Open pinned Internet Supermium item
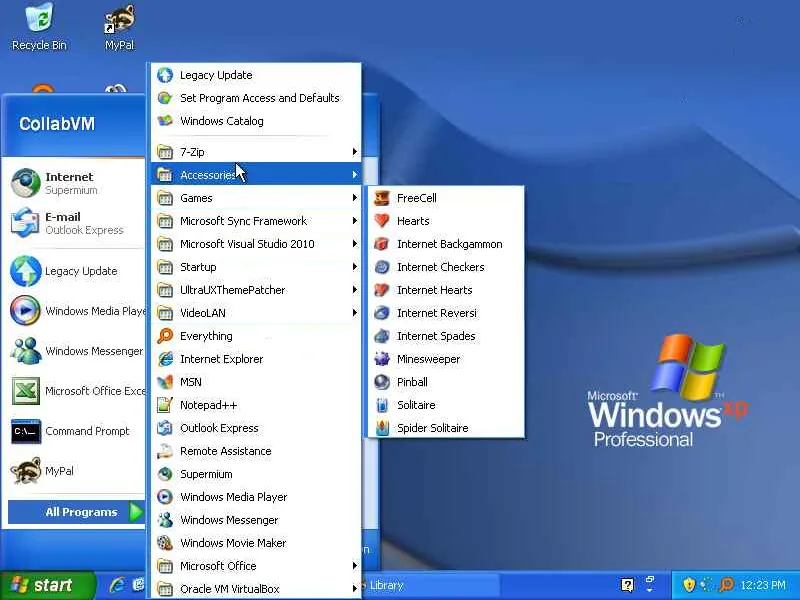Viewport: 800px width, 600px height. tap(77, 183)
